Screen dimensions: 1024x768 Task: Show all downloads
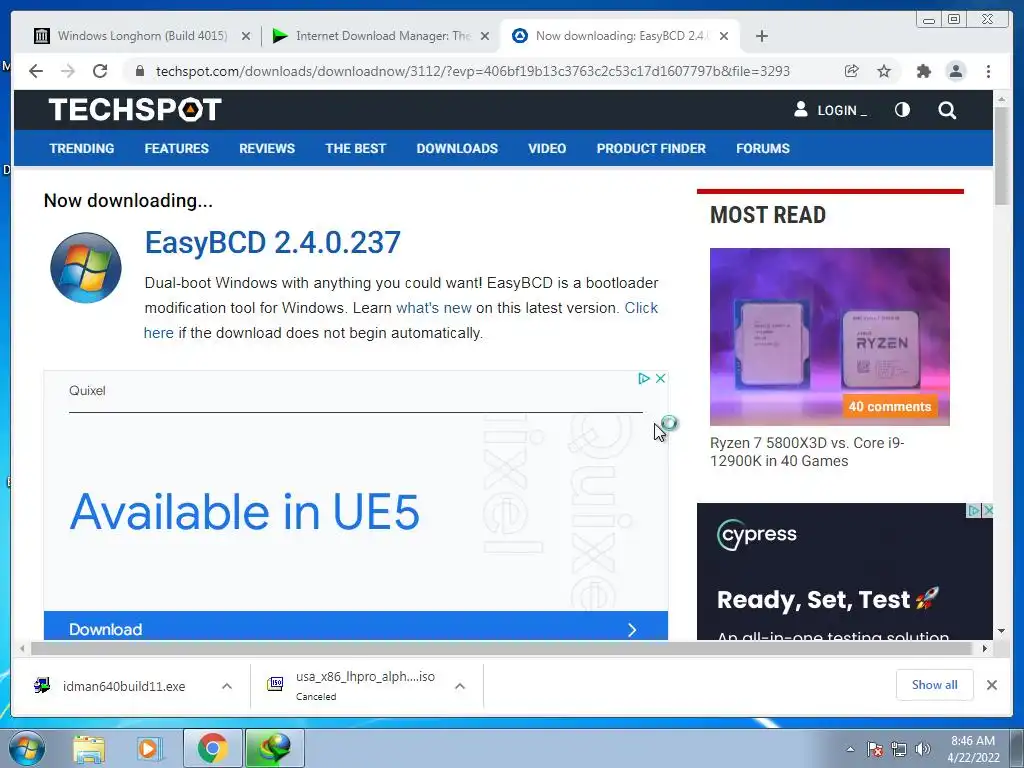(x=935, y=684)
